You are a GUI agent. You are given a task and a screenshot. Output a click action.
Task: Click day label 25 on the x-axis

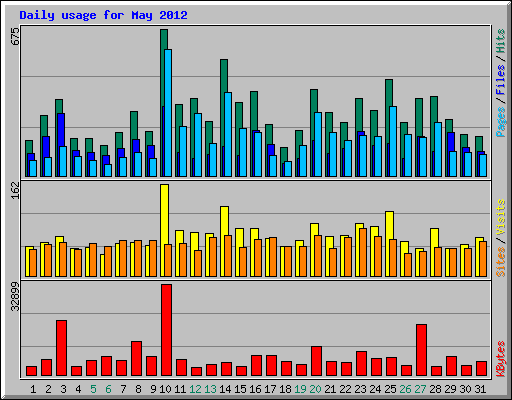[390, 389]
